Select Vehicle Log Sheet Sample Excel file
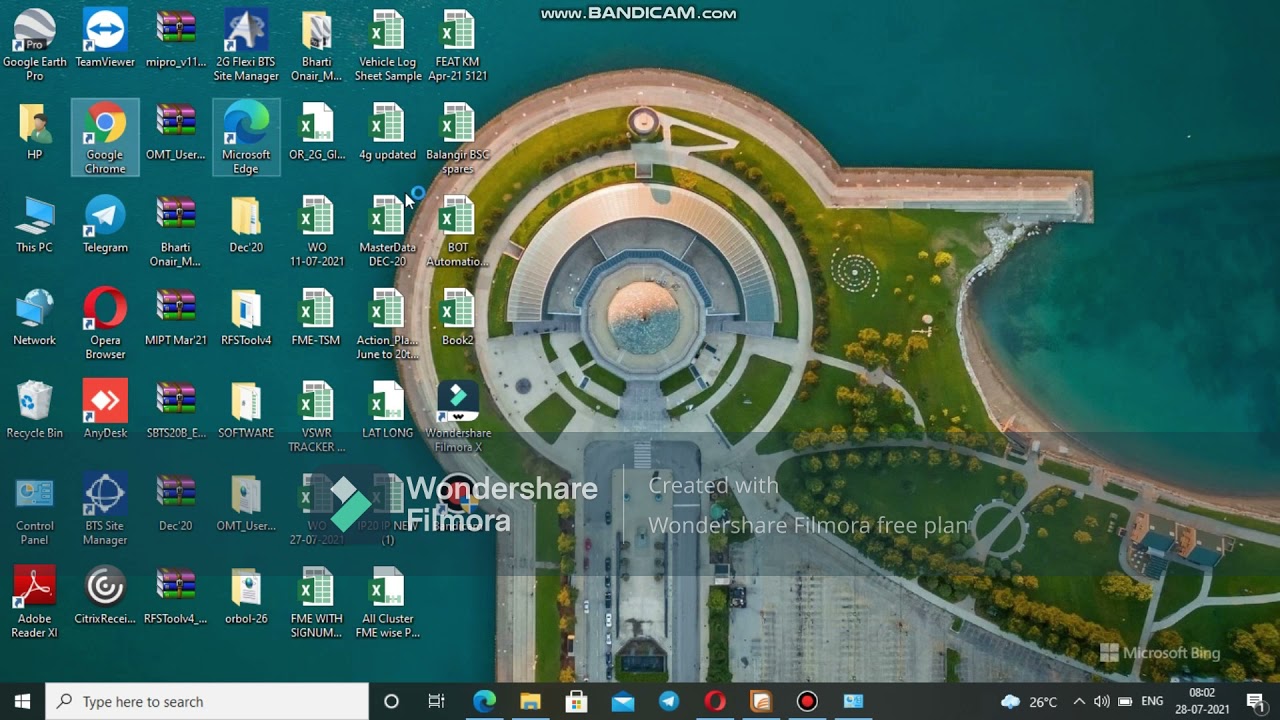The image size is (1280, 720). pos(388,45)
